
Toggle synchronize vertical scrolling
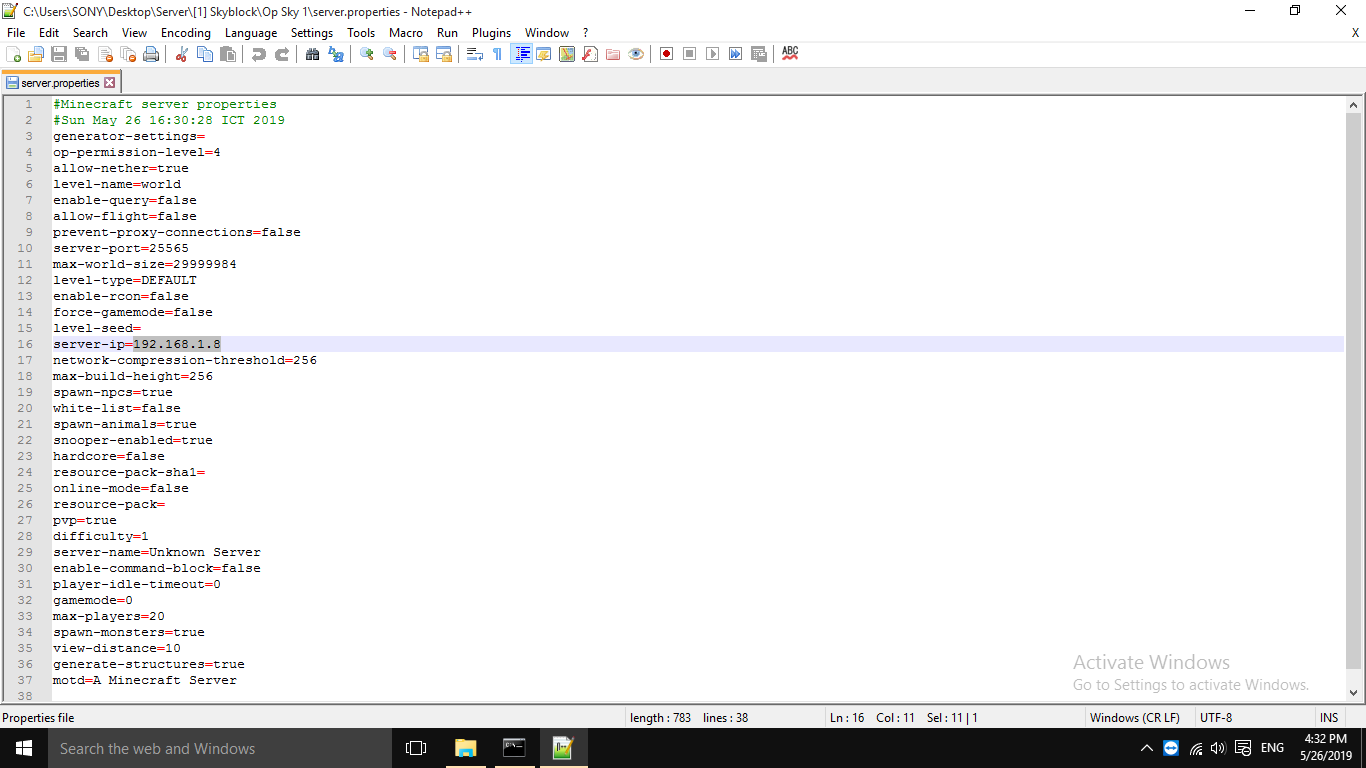pos(421,54)
